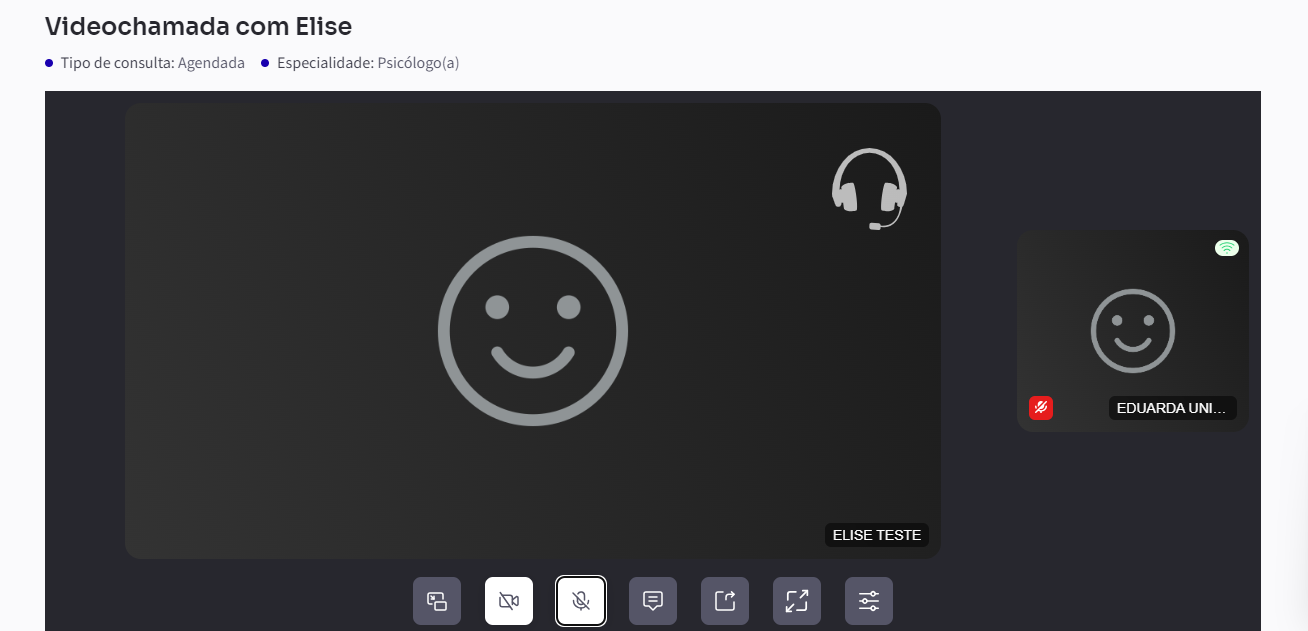Open the chat panel
Image resolution: width=1308 pixels, height=631 pixels.
pos(653,601)
